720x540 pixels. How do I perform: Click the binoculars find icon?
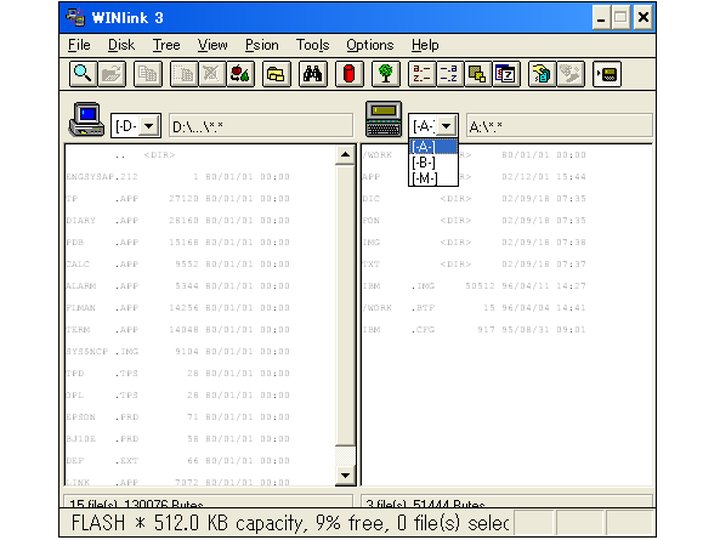pos(313,74)
